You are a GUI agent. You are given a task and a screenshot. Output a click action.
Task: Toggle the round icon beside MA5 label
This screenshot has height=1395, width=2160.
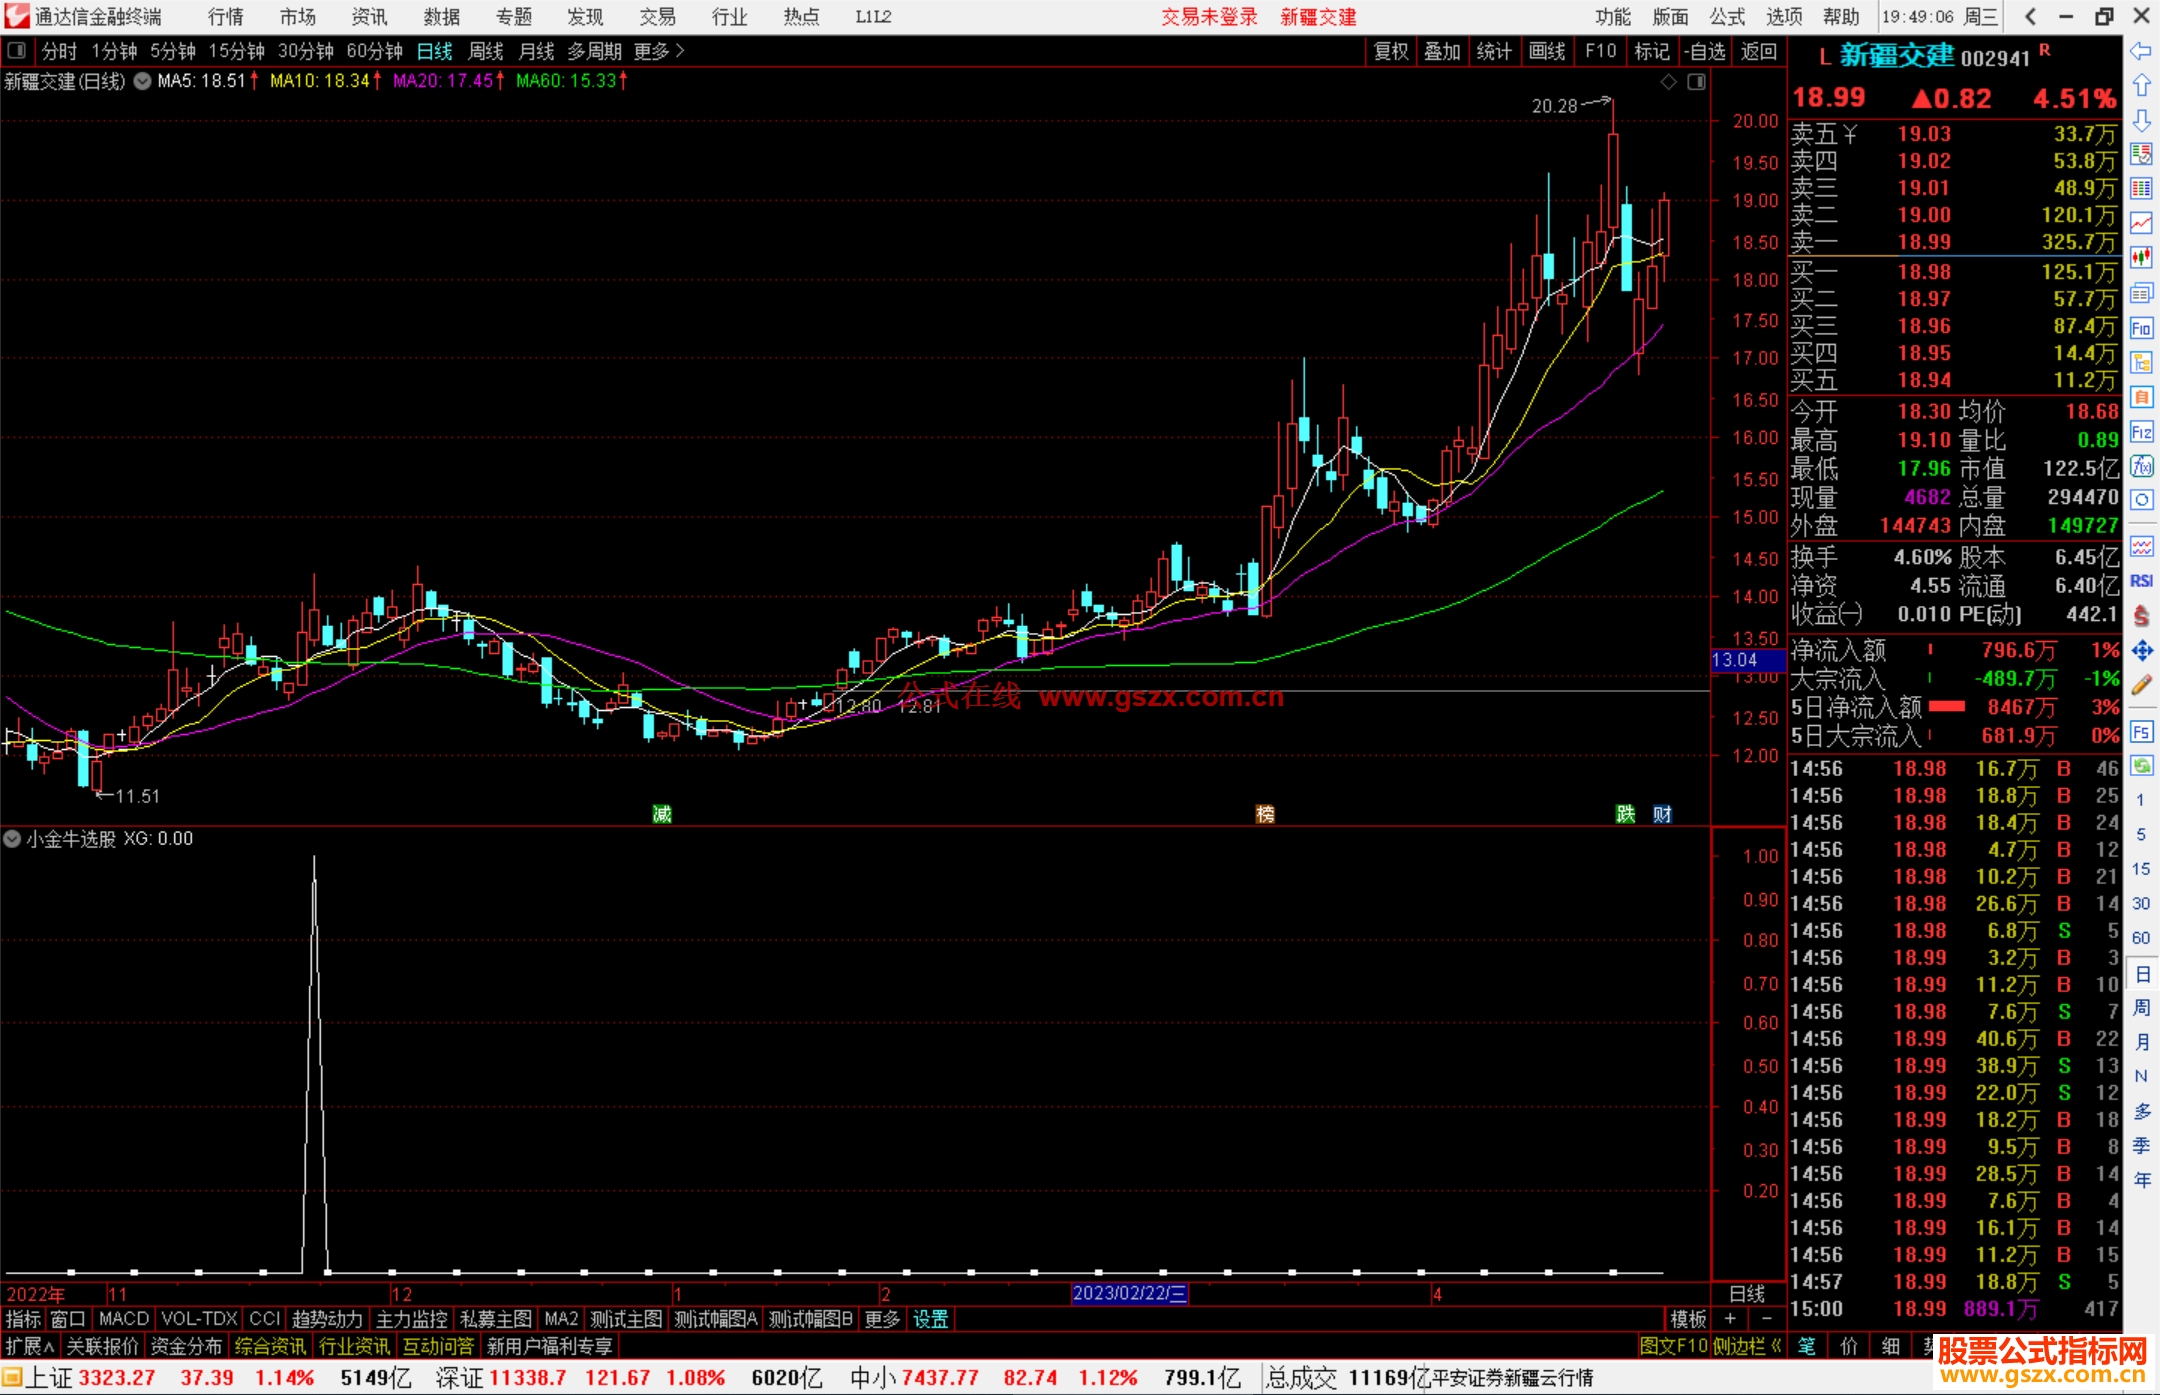tap(142, 81)
